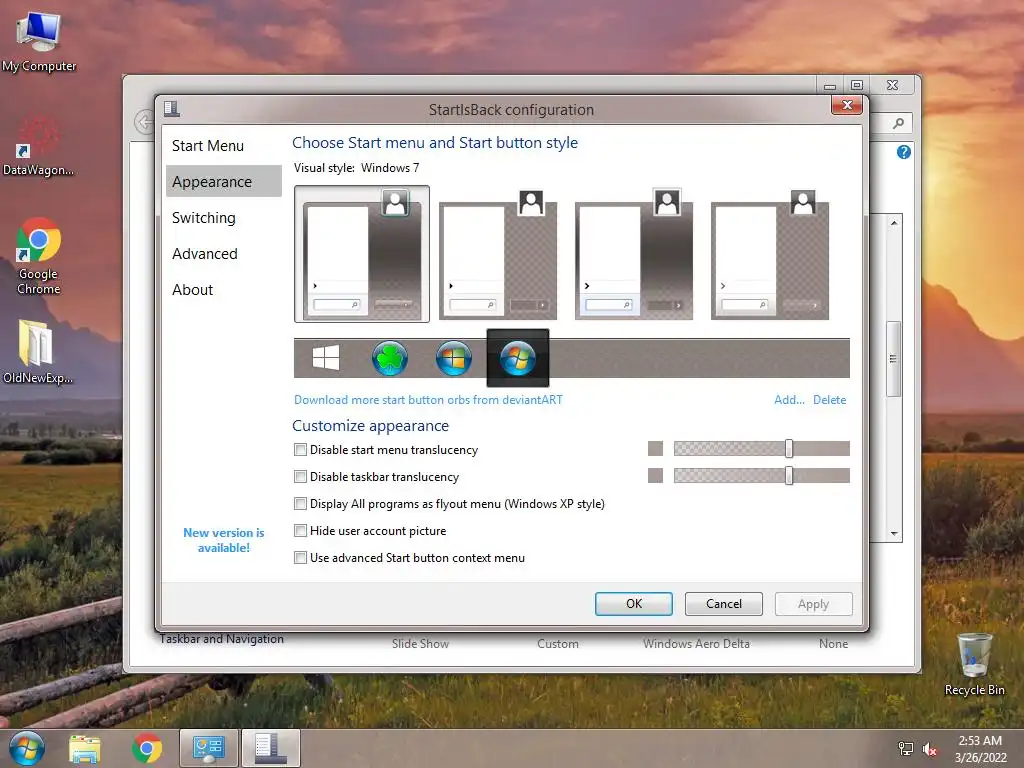Click Taskbar and Navigation in background window
The width and height of the screenshot is (1024, 768).
point(221,639)
